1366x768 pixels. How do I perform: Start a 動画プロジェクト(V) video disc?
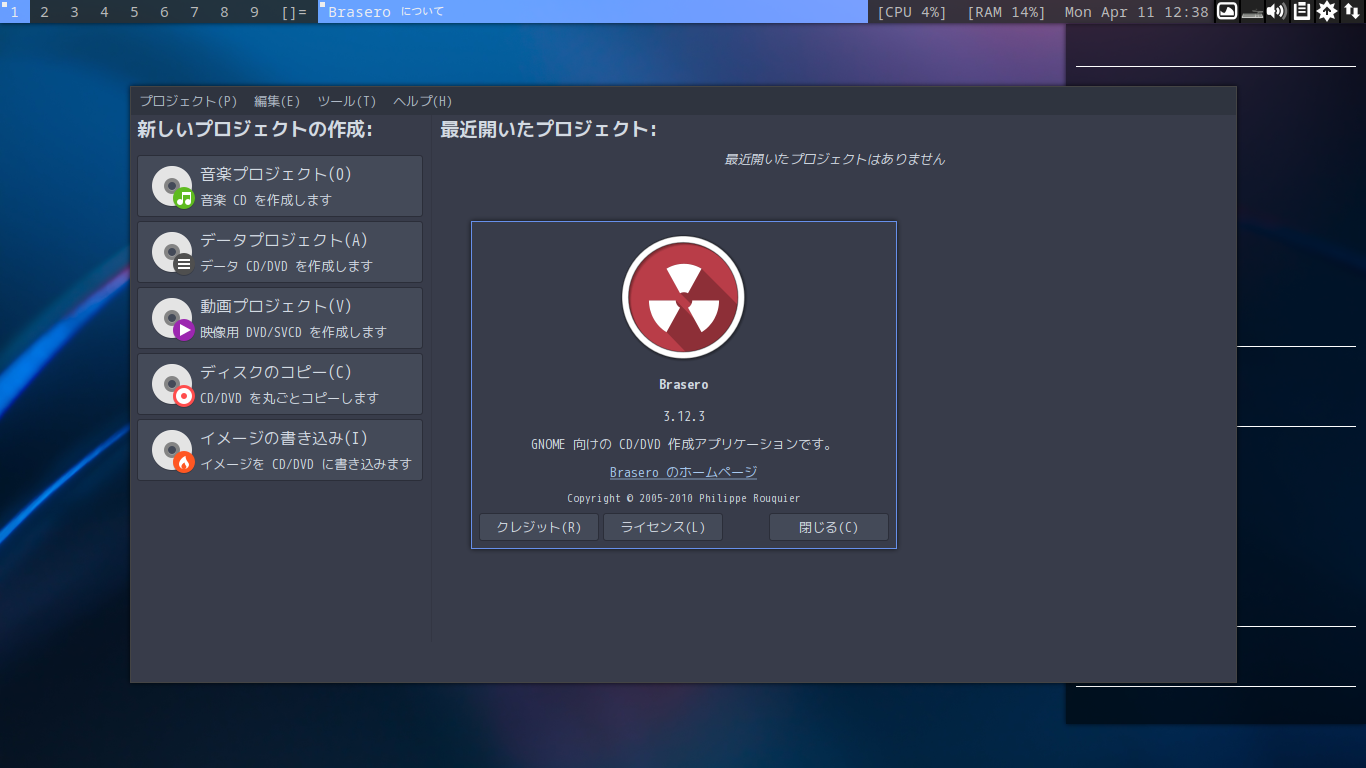click(280, 318)
